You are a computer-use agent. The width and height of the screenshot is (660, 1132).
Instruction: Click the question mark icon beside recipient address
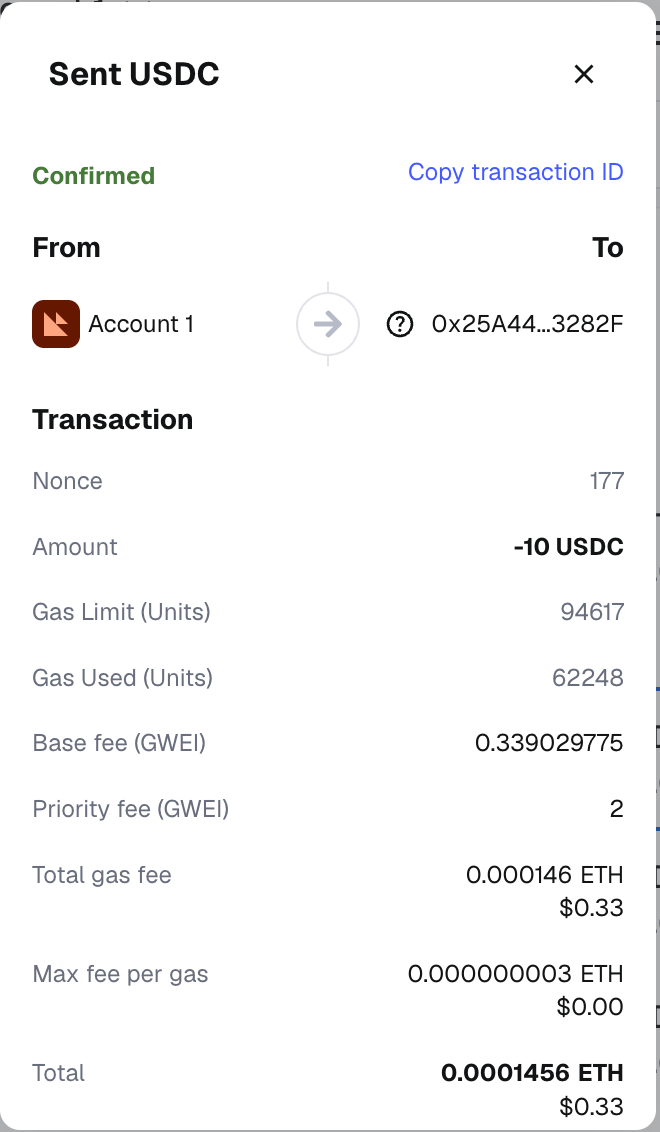point(399,324)
